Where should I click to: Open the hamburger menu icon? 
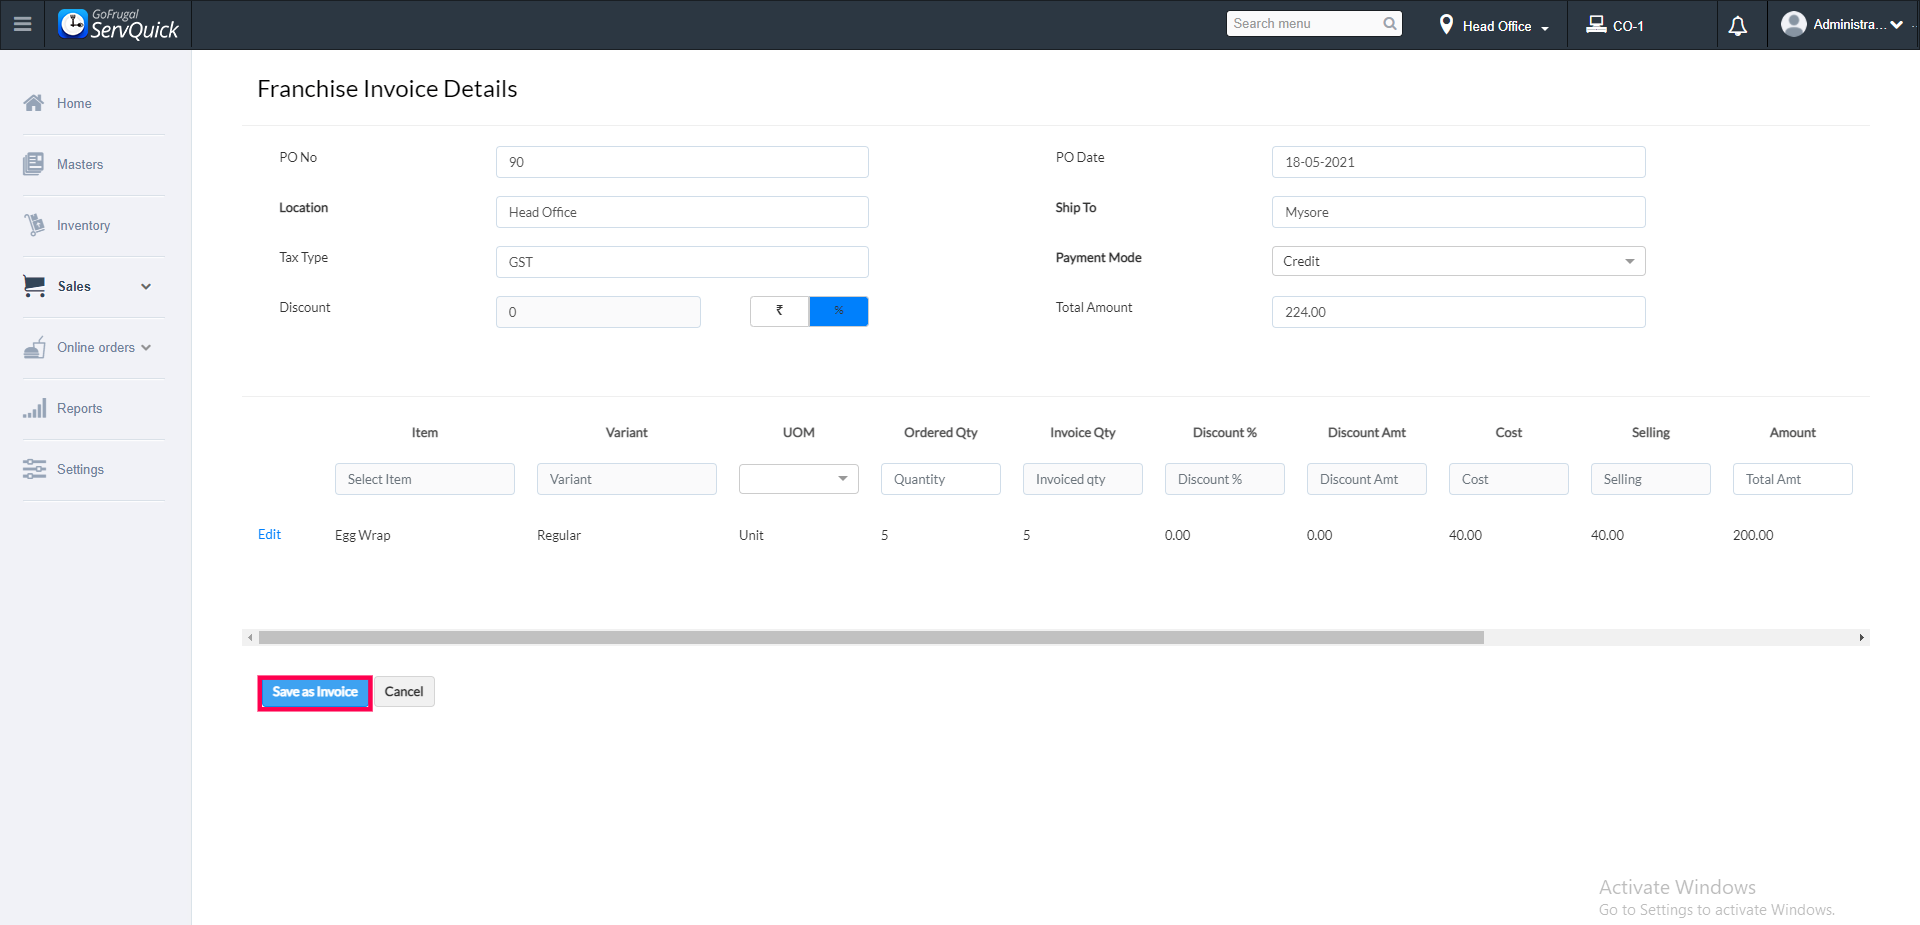tap(22, 24)
